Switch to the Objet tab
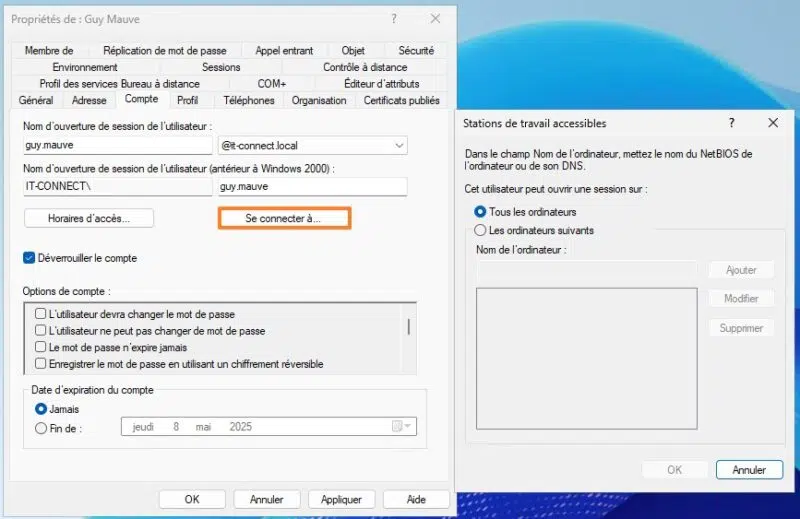 [x=353, y=51]
